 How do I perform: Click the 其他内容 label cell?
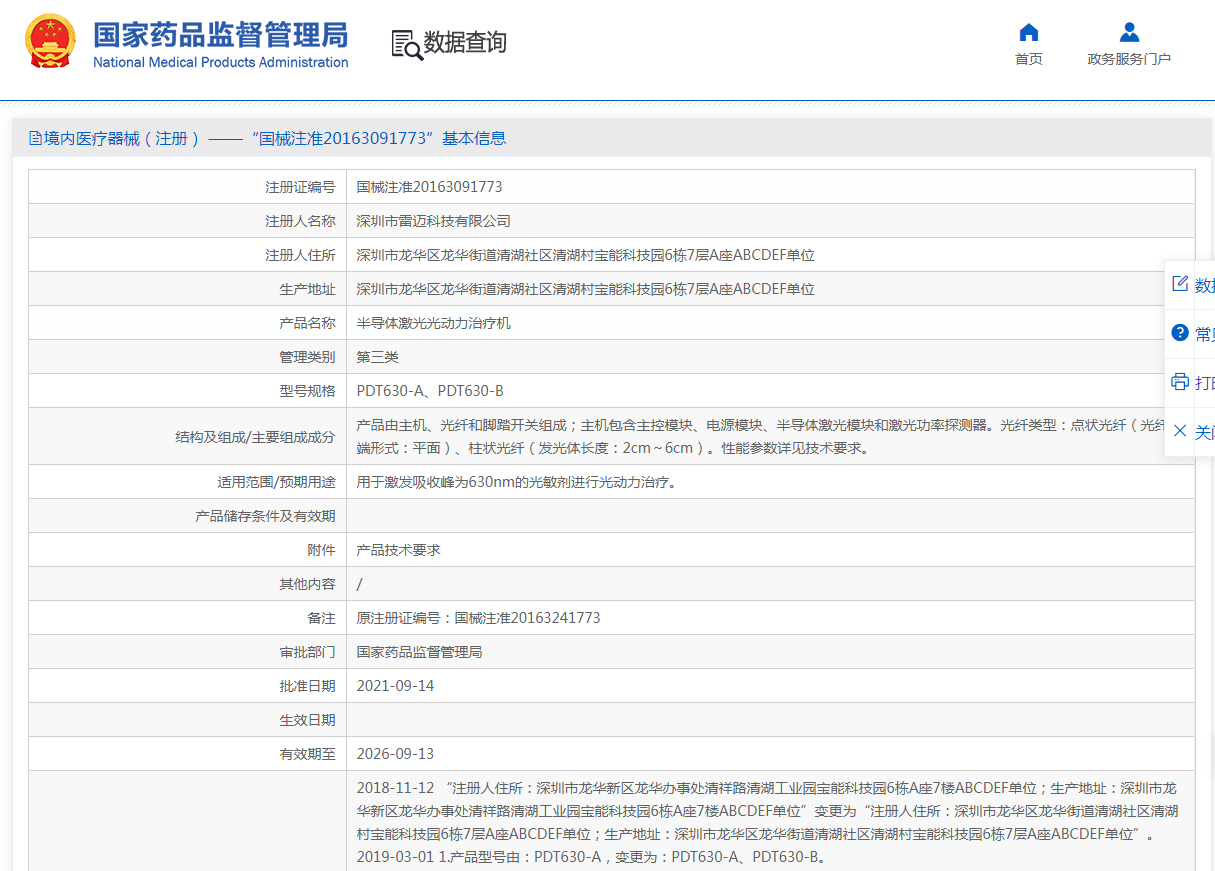pos(187,584)
